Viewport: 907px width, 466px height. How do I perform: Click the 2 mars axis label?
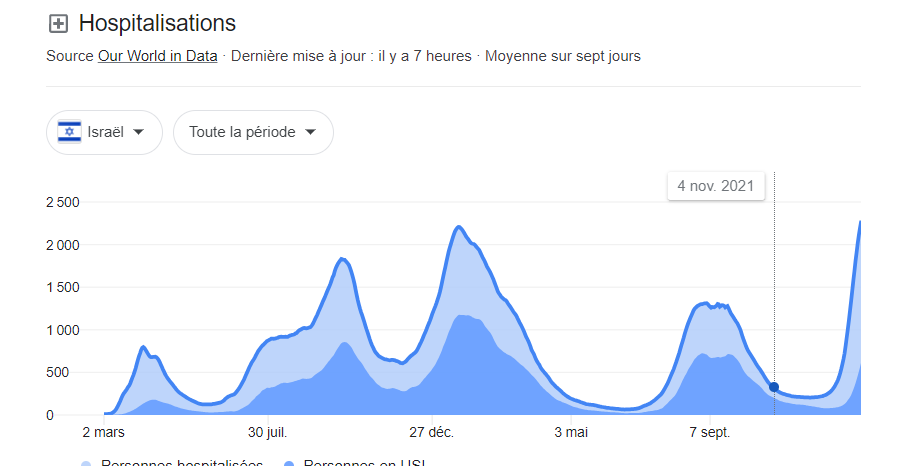[x=103, y=433]
